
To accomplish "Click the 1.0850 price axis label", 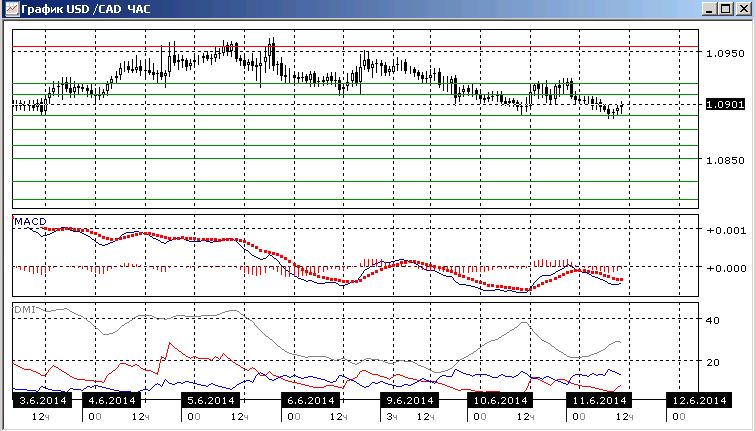I will (725, 161).
